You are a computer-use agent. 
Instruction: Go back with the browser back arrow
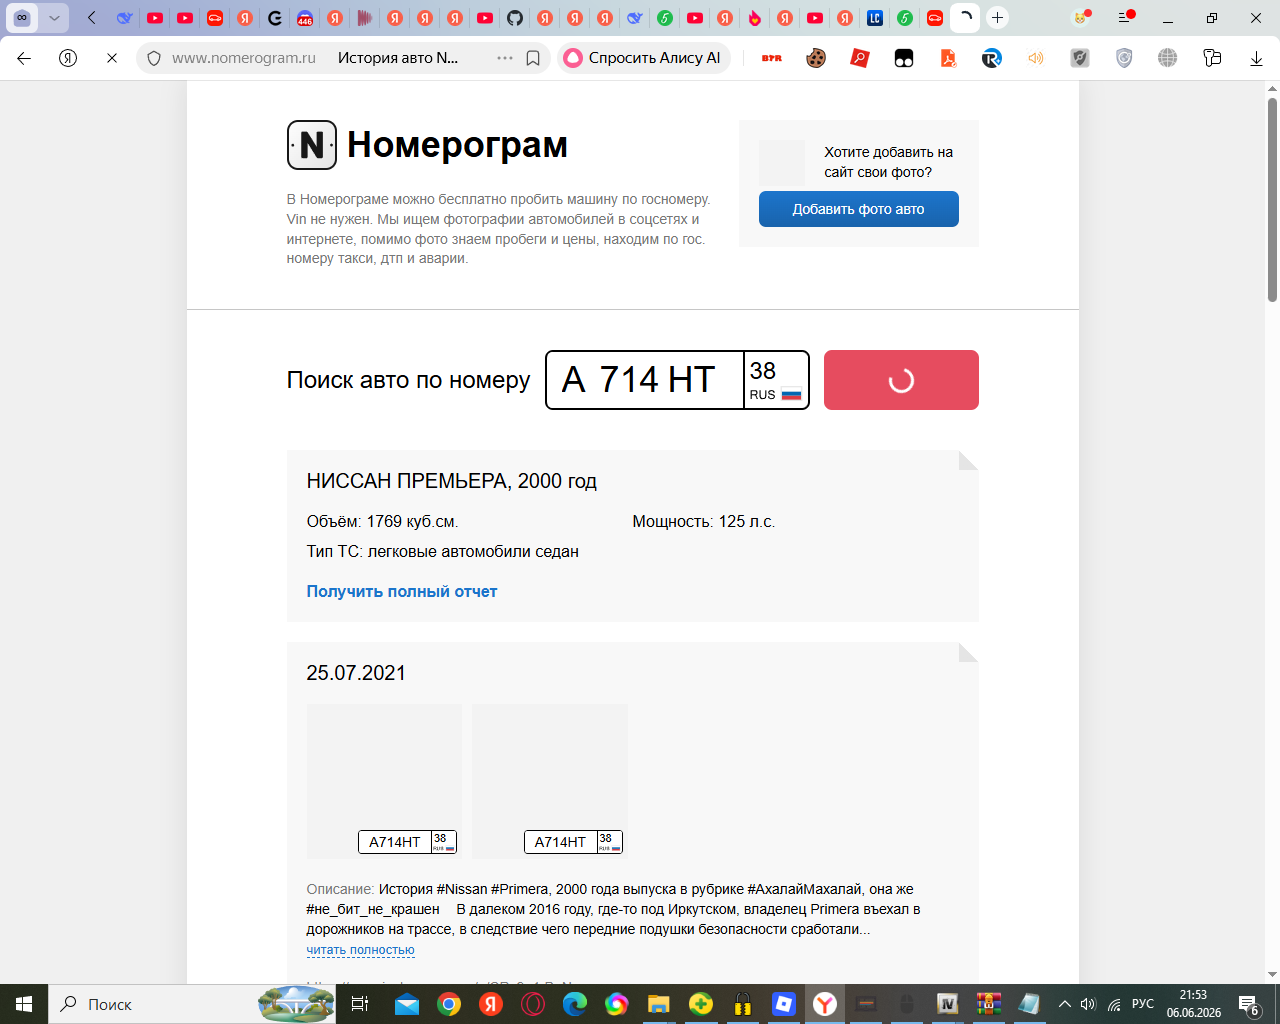click(x=24, y=58)
